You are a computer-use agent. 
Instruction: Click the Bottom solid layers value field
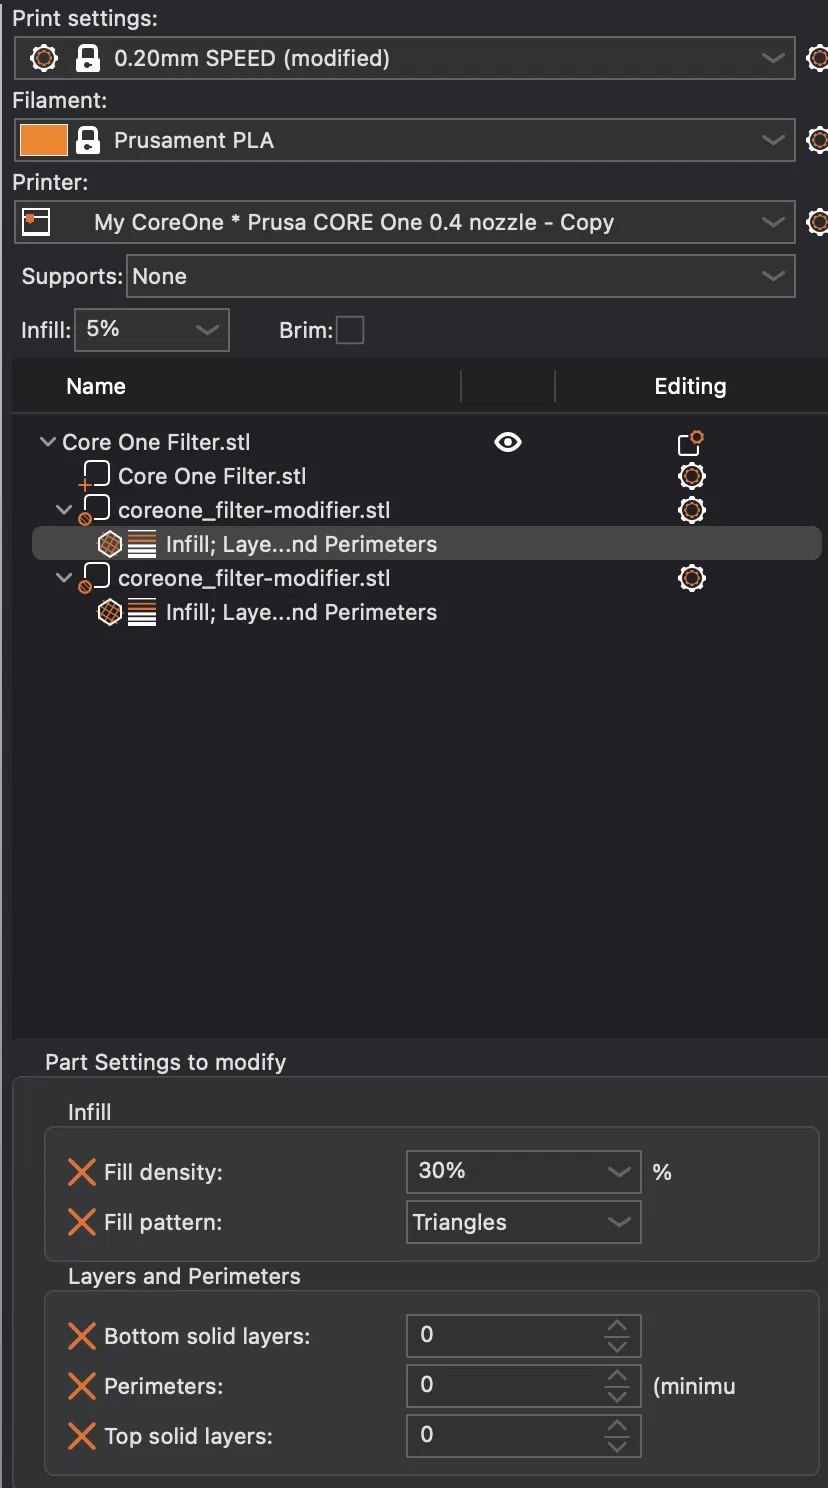point(505,1335)
